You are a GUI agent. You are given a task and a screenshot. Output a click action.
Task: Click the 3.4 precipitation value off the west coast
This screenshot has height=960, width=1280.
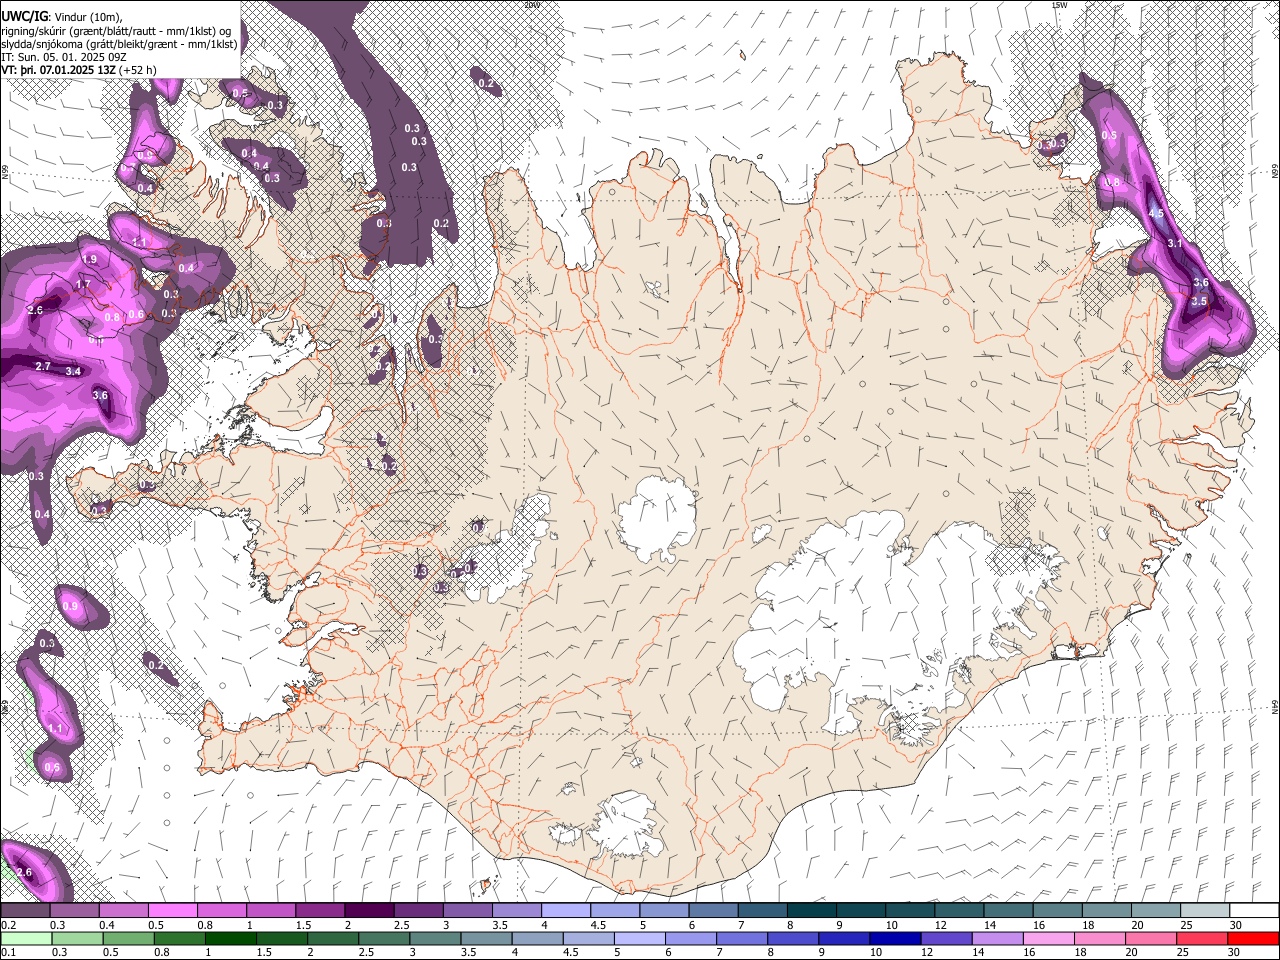[73, 371]
